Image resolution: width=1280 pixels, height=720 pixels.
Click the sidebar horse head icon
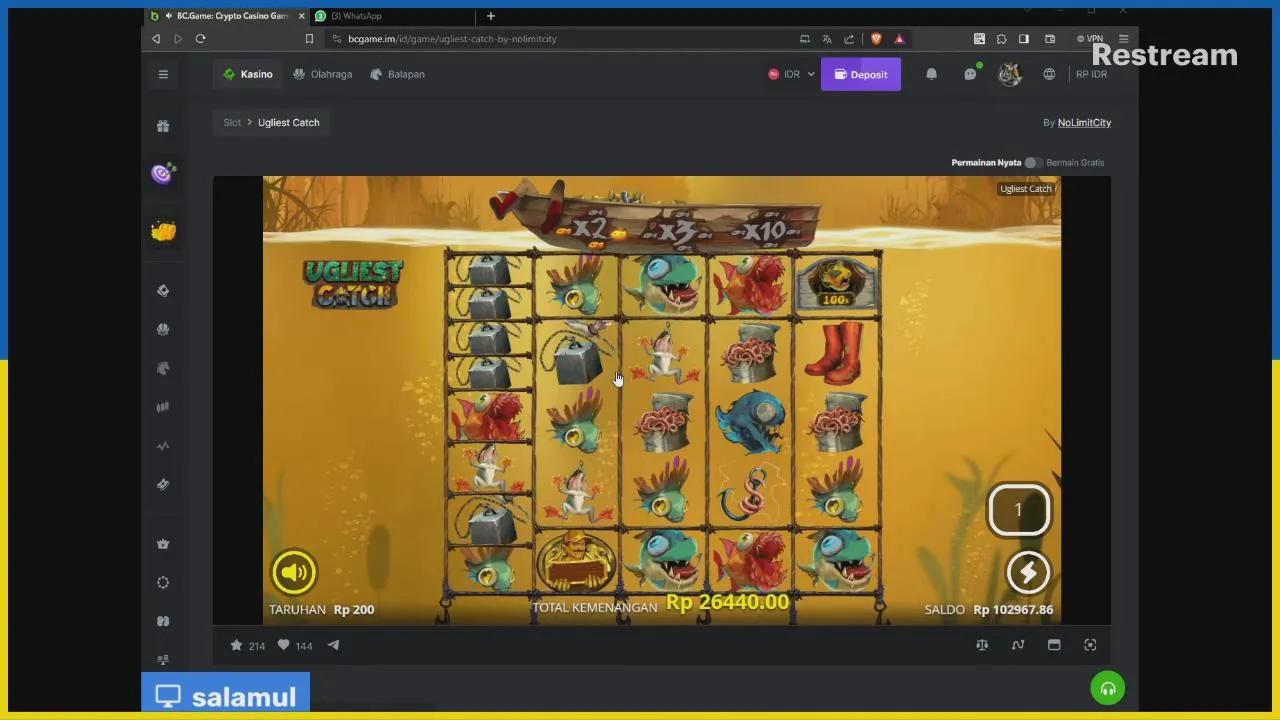pos(163,368)
